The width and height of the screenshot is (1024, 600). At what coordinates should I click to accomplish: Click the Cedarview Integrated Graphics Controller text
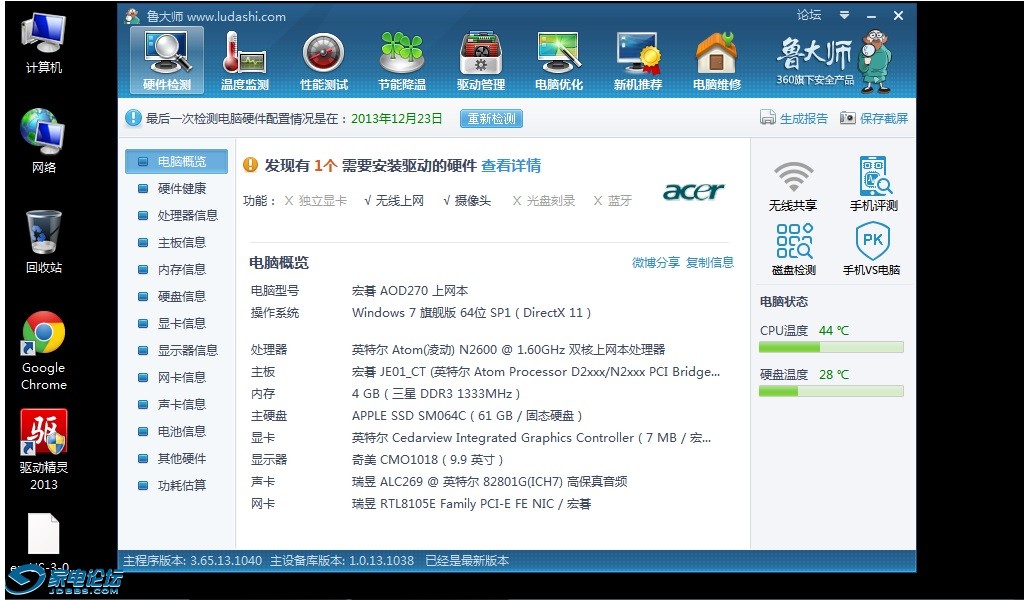[532, 438]
